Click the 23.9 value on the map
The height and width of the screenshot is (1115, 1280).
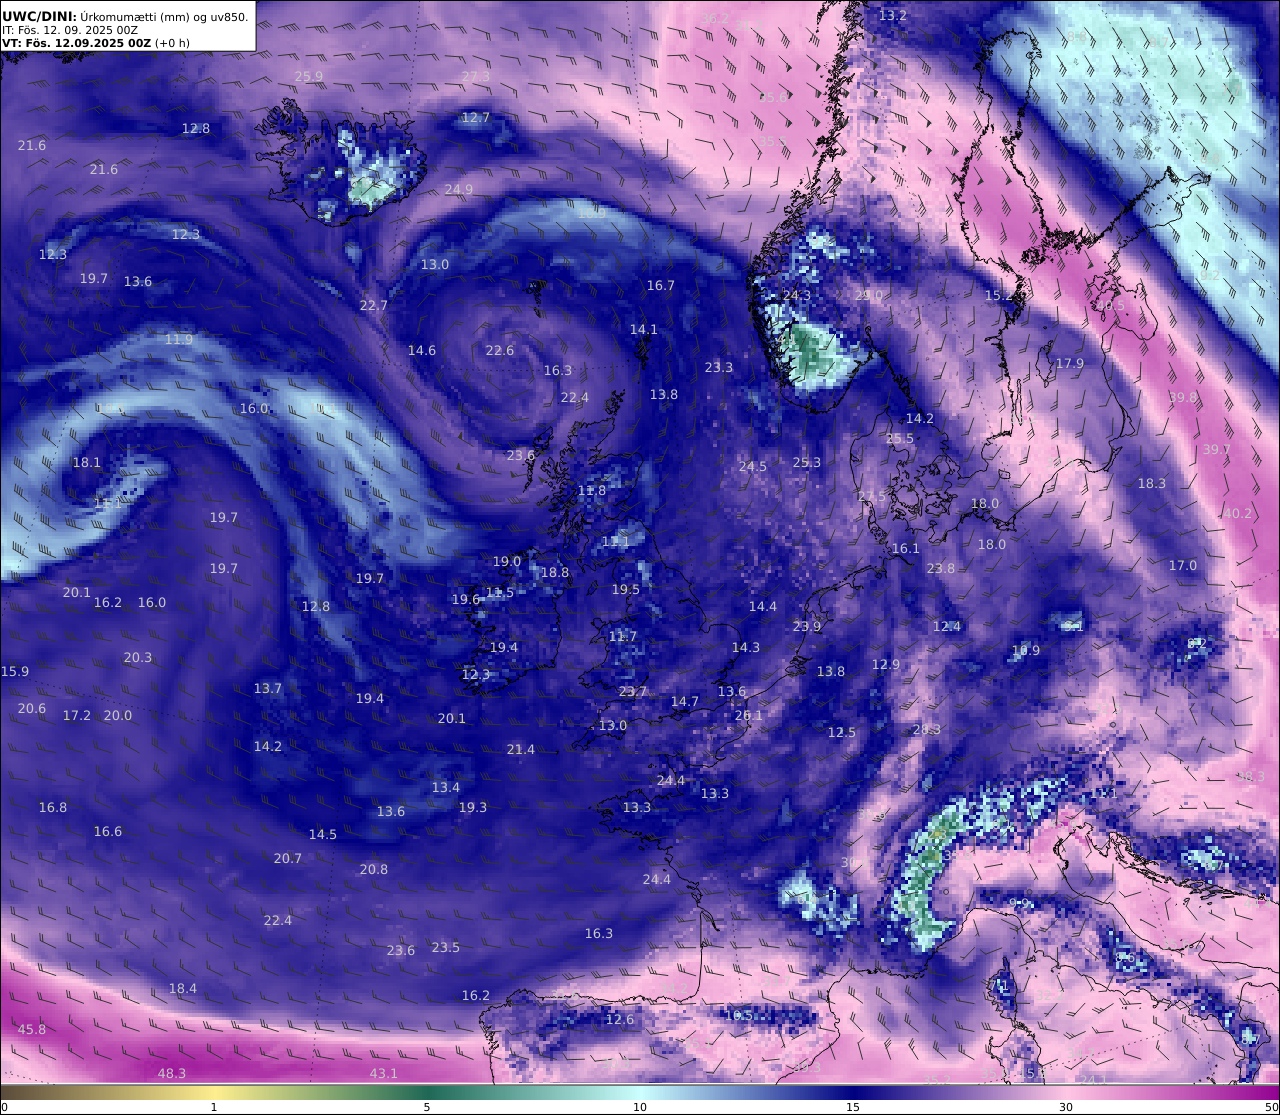[807, 627]
